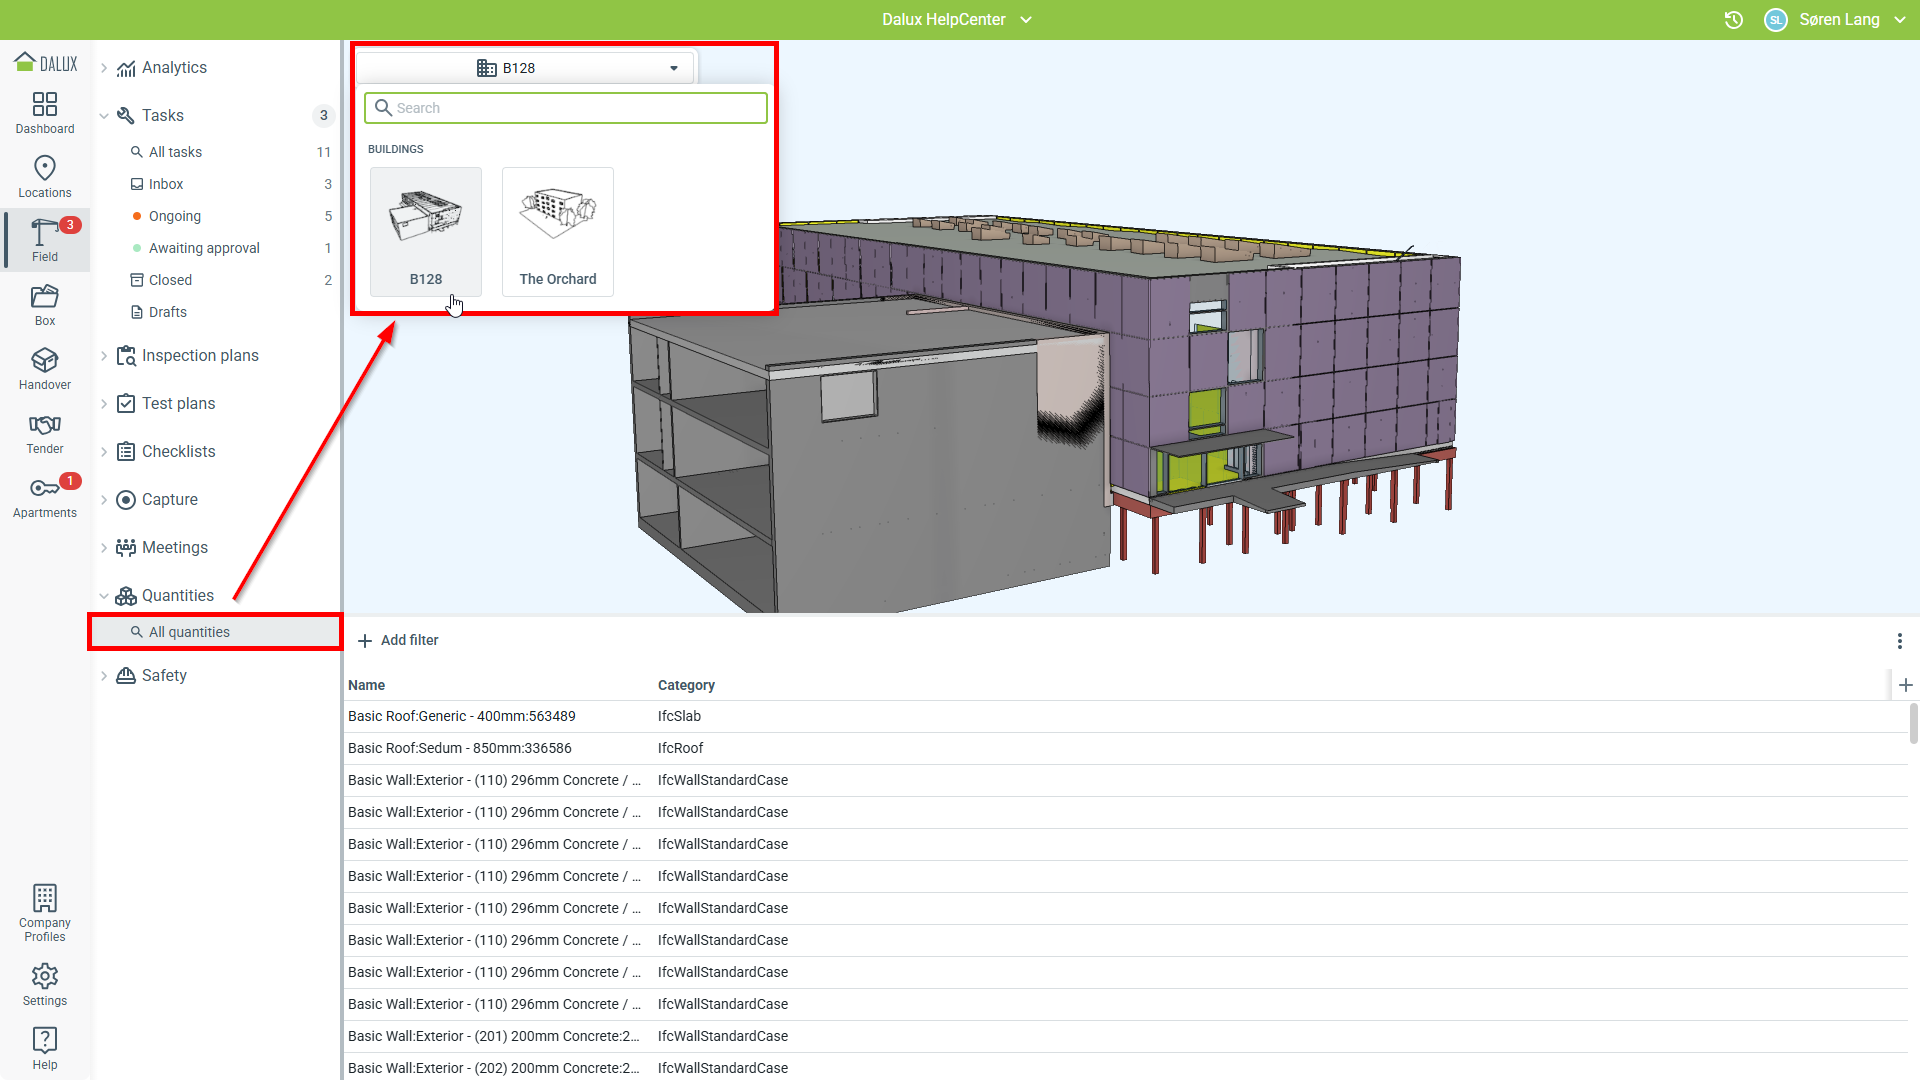
Task: Add a new table column
Action: (x=1906, y=685)
